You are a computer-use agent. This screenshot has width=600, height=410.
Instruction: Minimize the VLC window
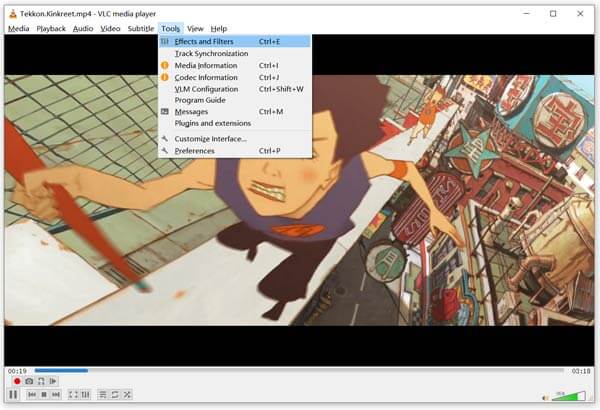click(527, 14)
